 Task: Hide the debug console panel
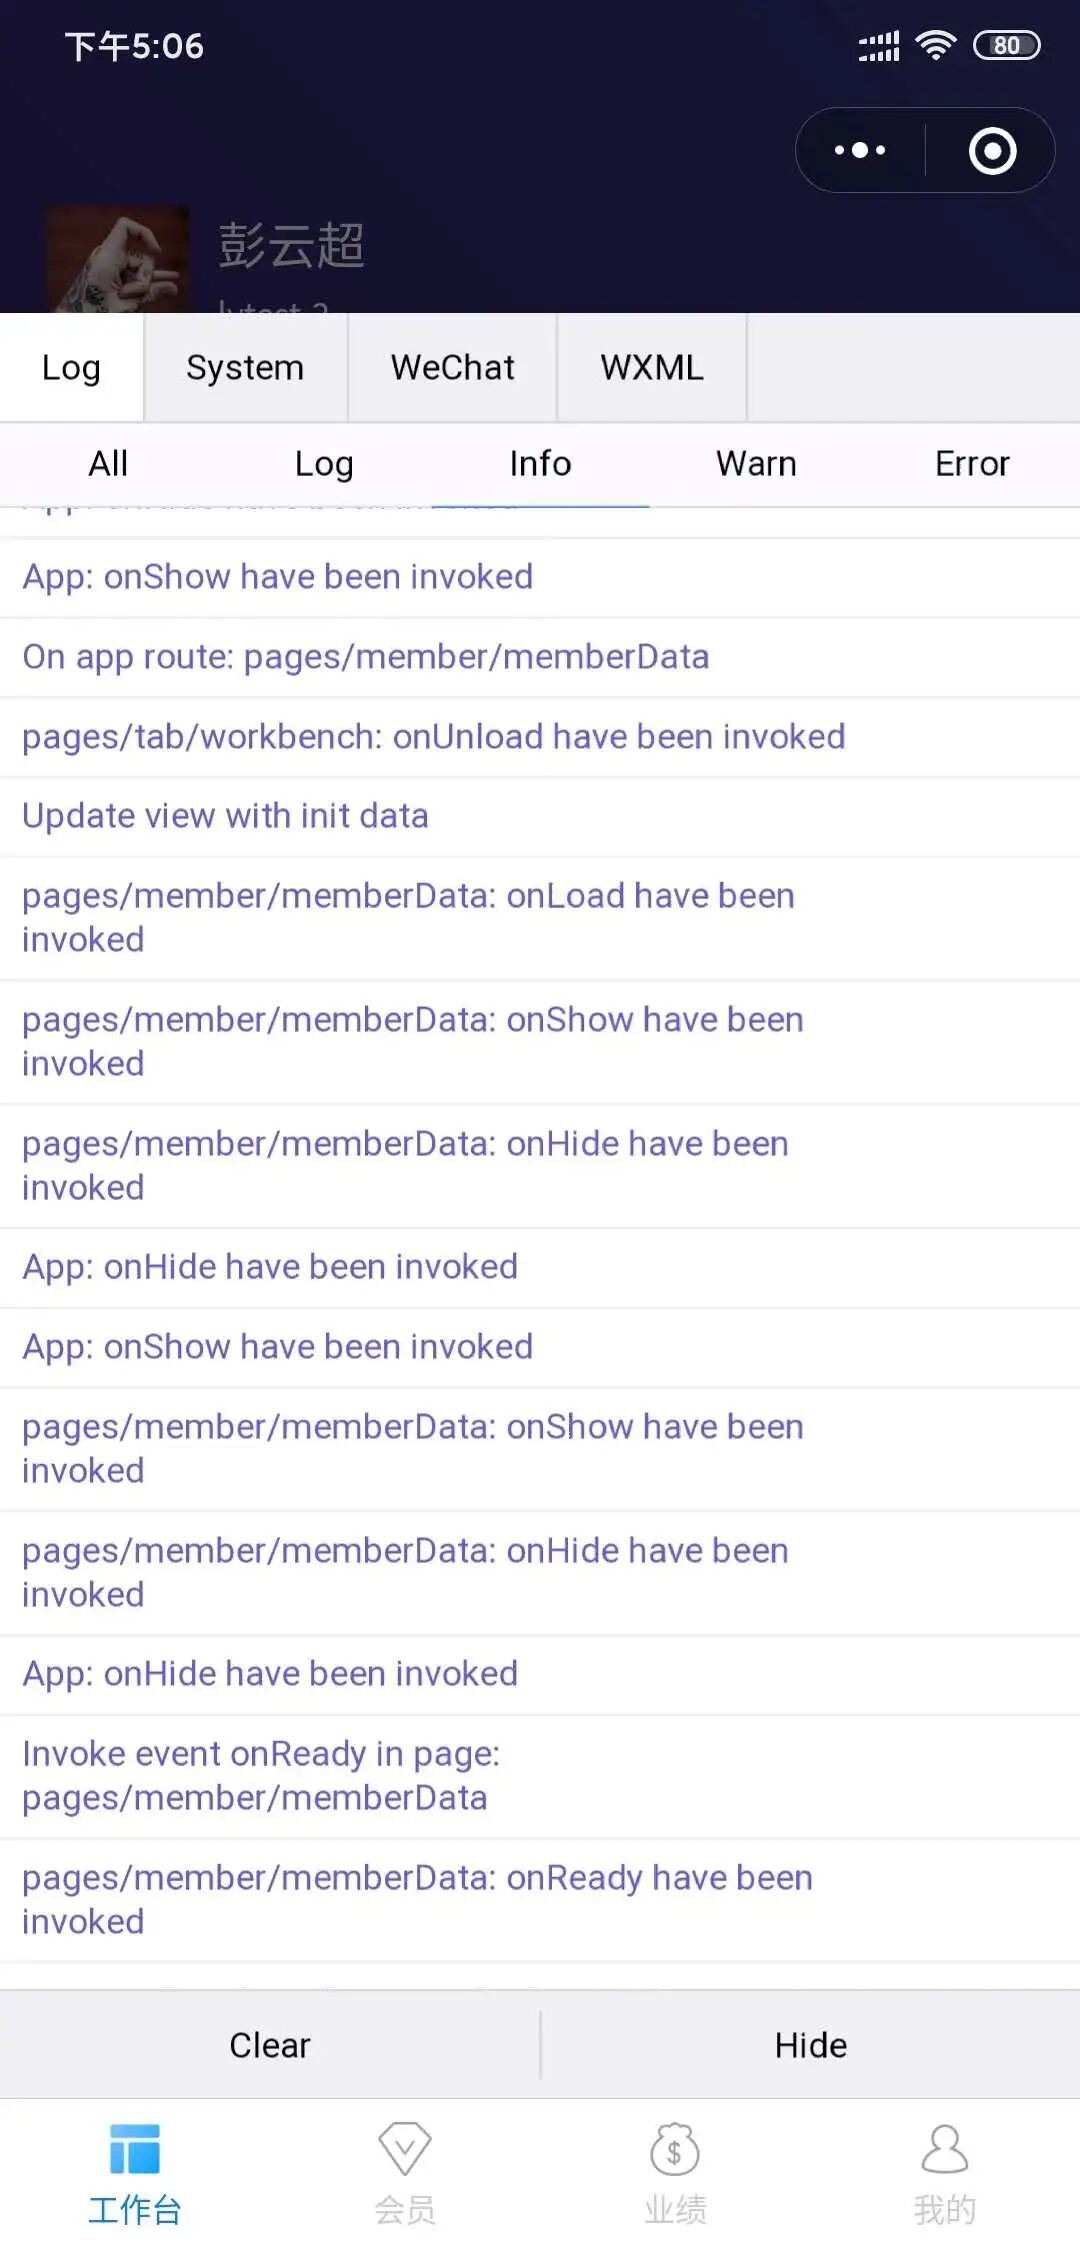pos(810,2045)
